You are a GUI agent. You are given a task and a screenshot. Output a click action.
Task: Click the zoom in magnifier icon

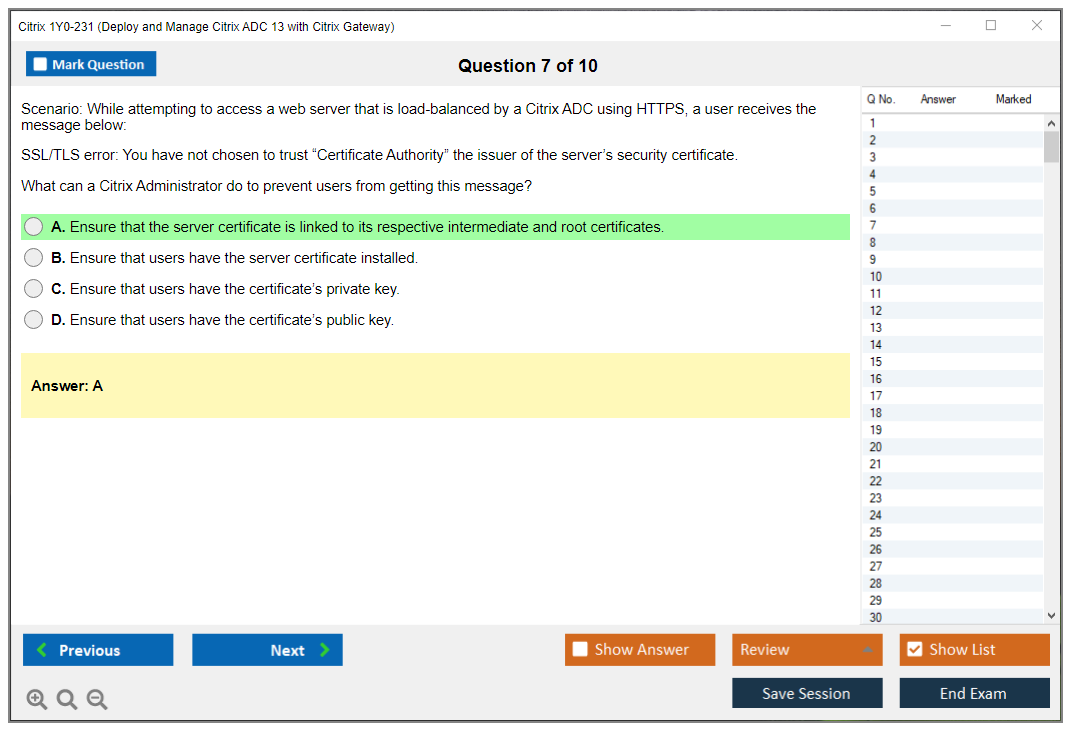tap(36, 700)
